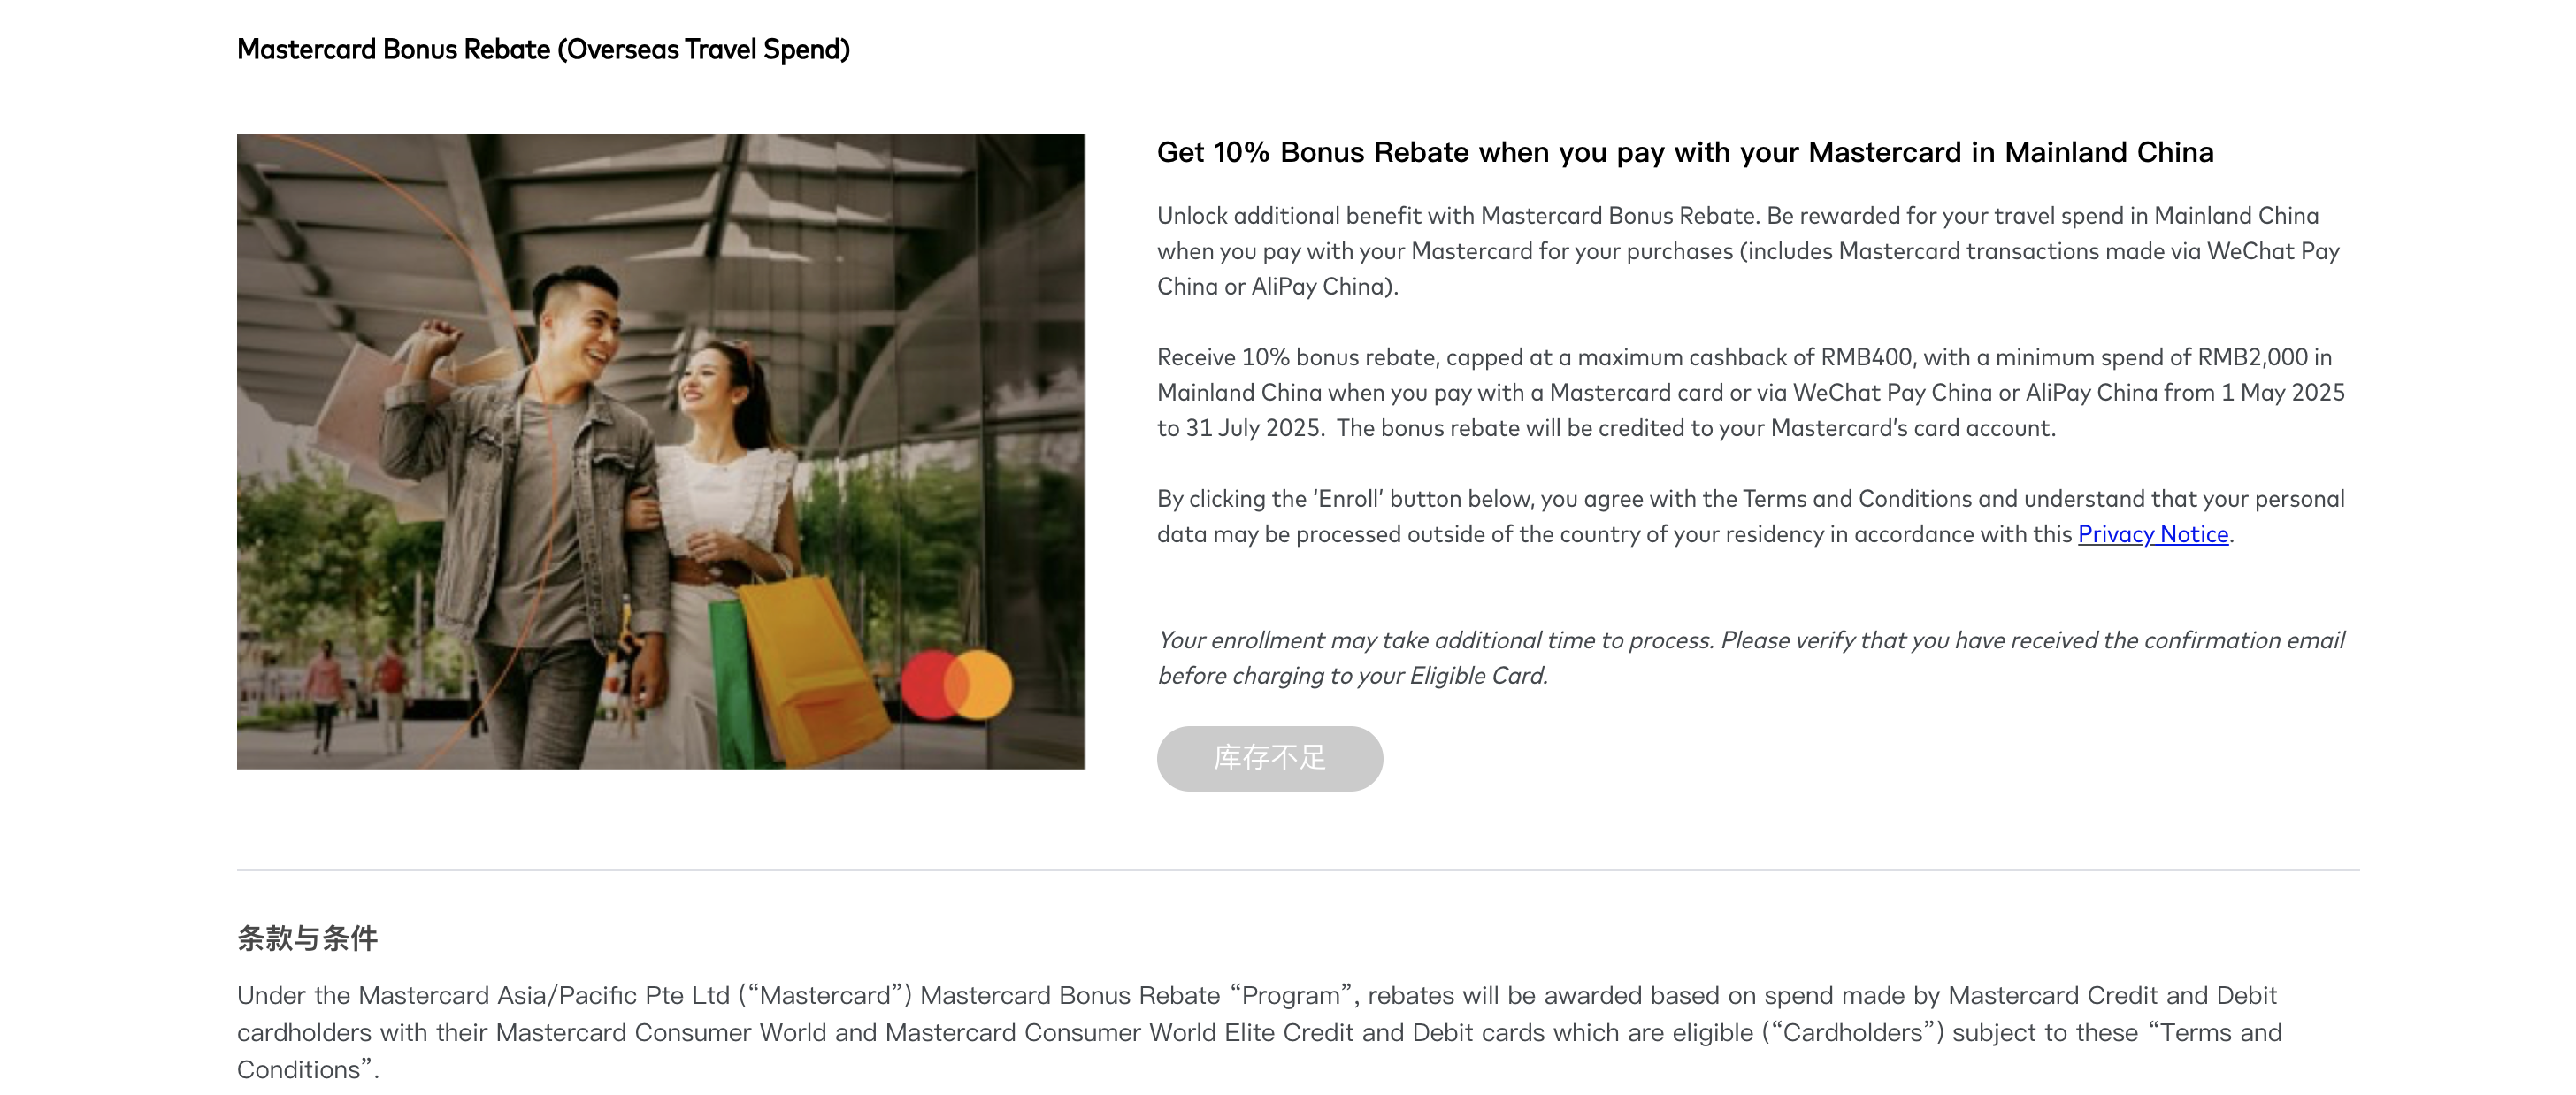Click the Unlock additional benefit paragraph
The width and height of the screenshot is (2576, 1095).
click(x=1747, y=251)
